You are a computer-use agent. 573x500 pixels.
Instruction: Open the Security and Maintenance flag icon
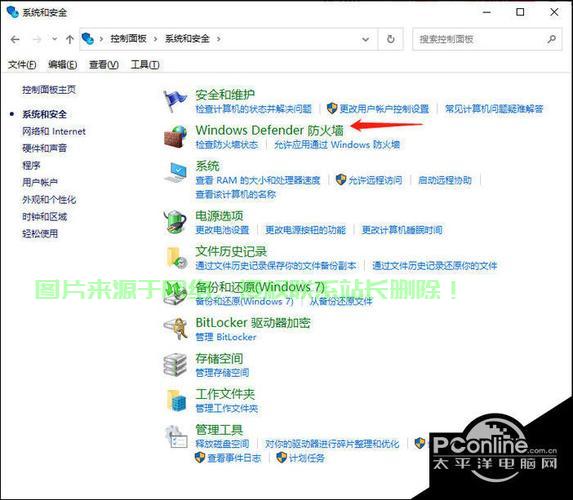click(175, 101)
